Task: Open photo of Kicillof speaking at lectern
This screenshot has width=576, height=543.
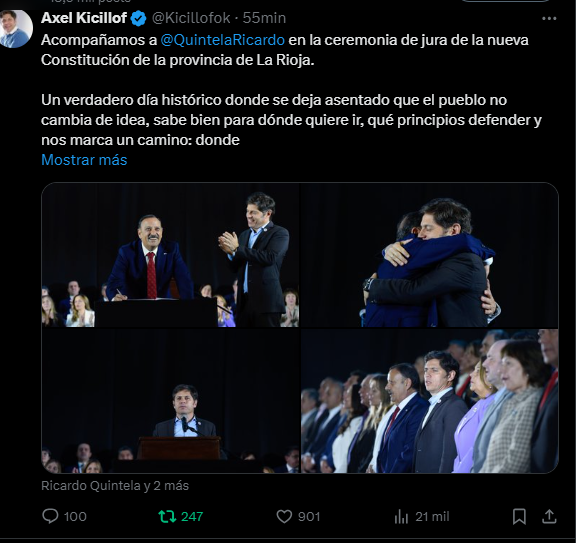Action: point(170,401)
